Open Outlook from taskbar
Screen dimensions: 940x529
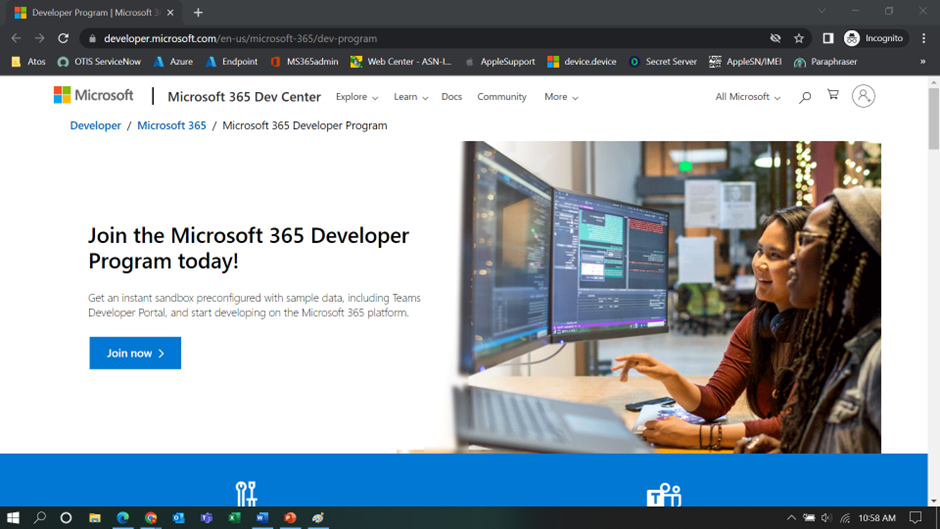(179, 518)
